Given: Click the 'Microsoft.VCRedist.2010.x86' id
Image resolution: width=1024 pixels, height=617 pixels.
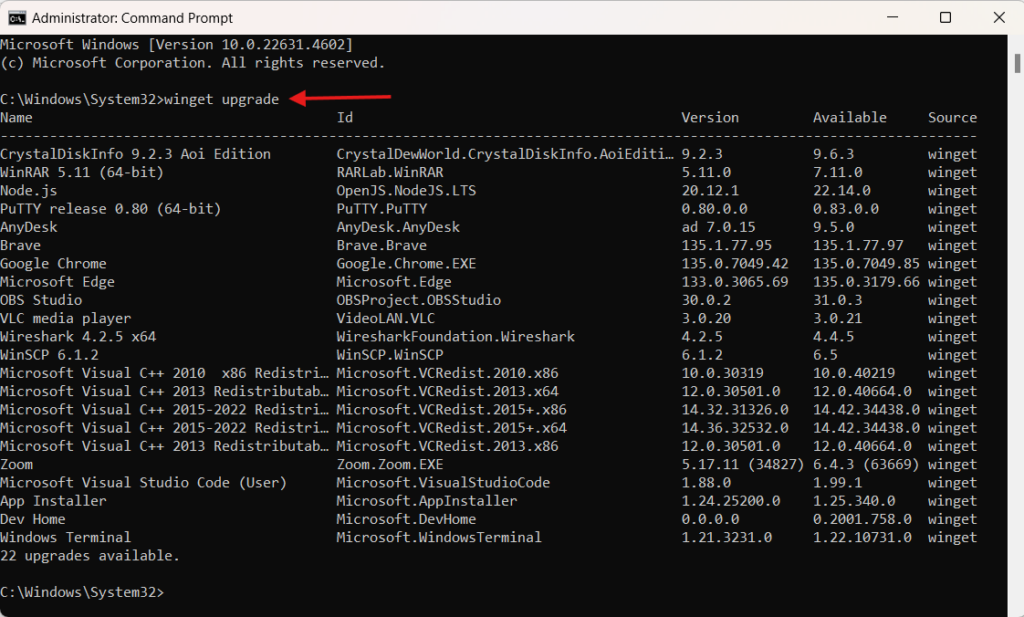Looking at the screenshot, I should click(x=447, y=373).
